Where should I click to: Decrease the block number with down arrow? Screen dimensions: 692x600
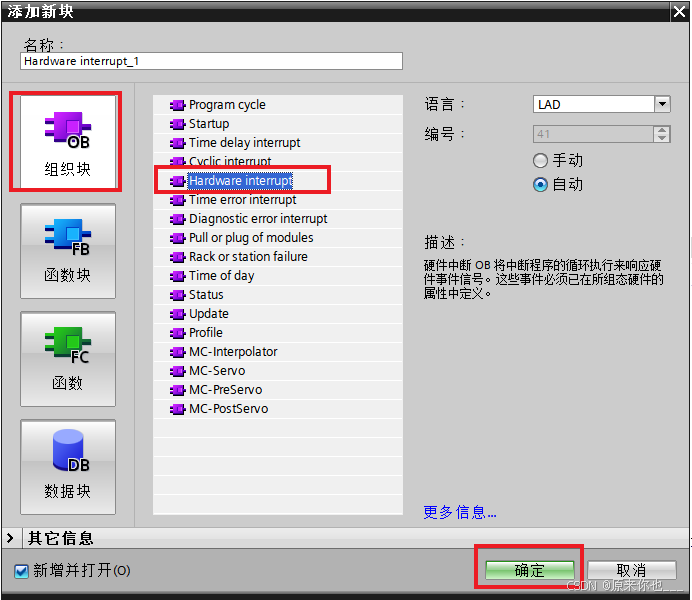click(662, 138)
